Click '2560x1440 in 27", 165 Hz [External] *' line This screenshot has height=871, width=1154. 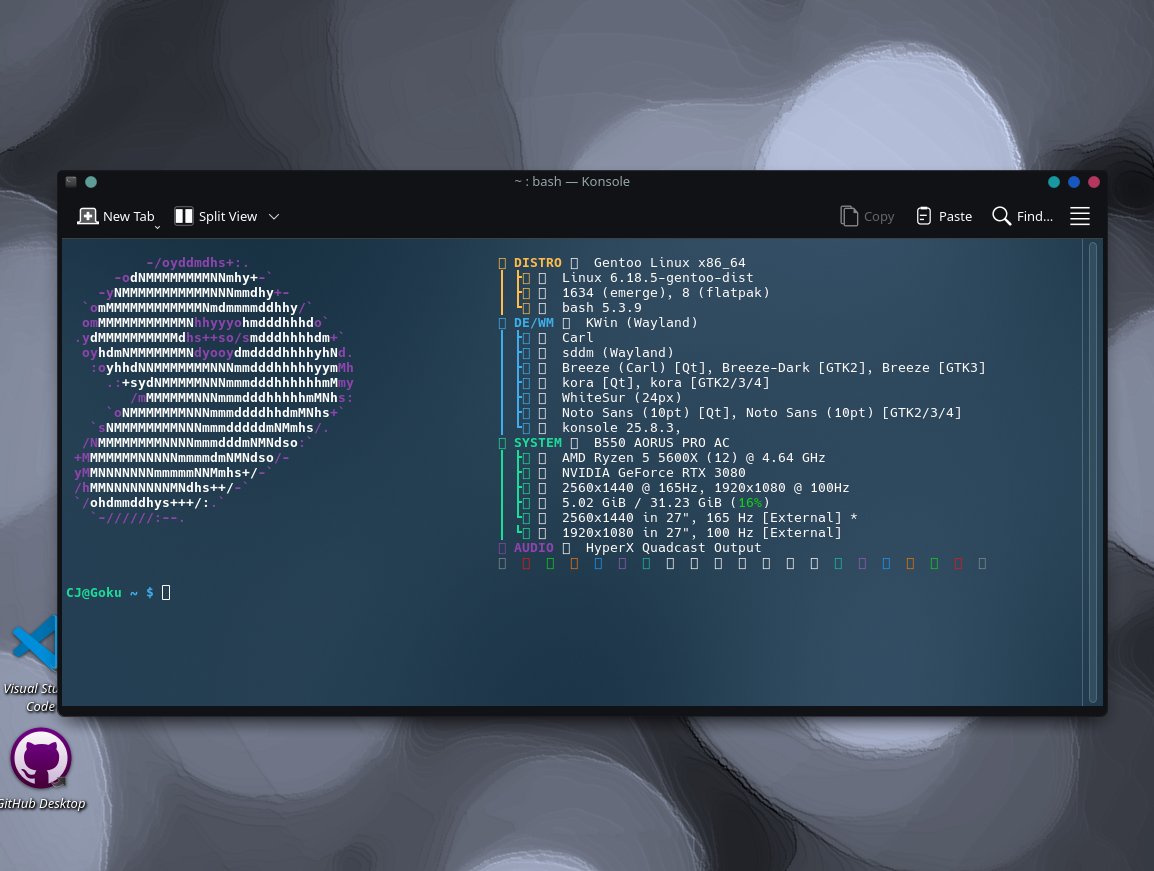pyautogui.click(x=709, y=518)
